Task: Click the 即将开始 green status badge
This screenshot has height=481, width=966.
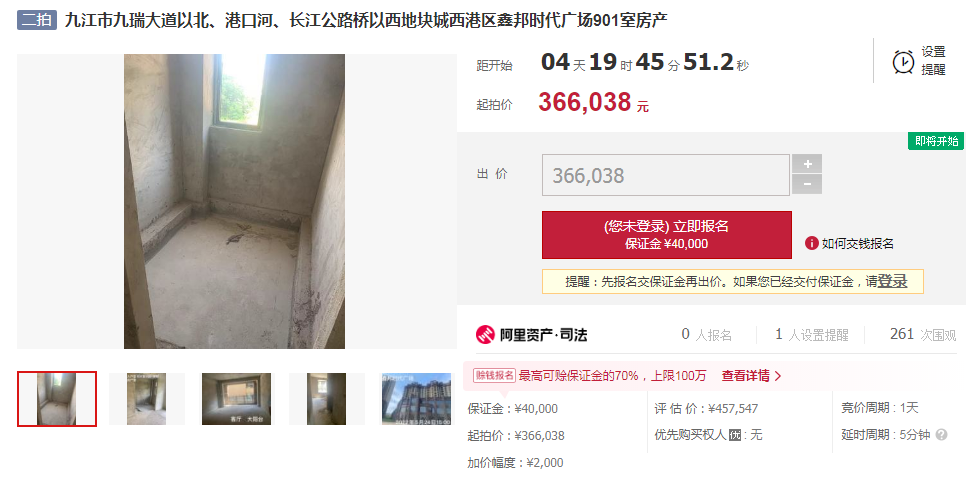Action: coord(936,141)
